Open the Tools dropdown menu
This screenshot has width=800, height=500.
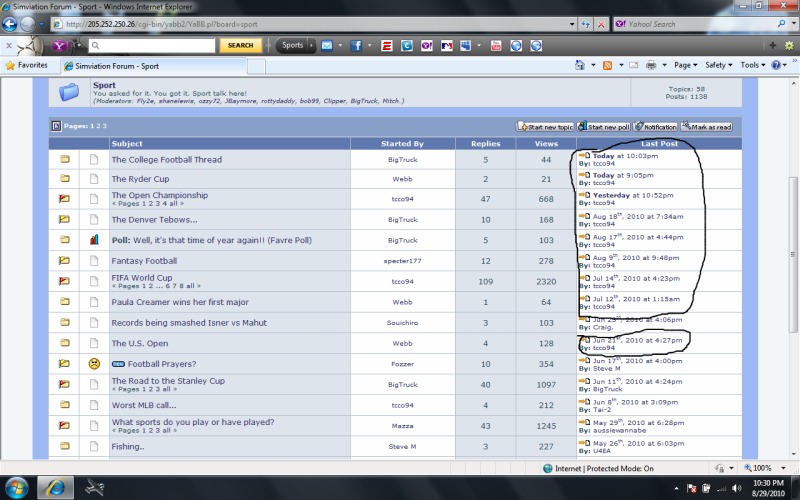[x=751, y=65]
